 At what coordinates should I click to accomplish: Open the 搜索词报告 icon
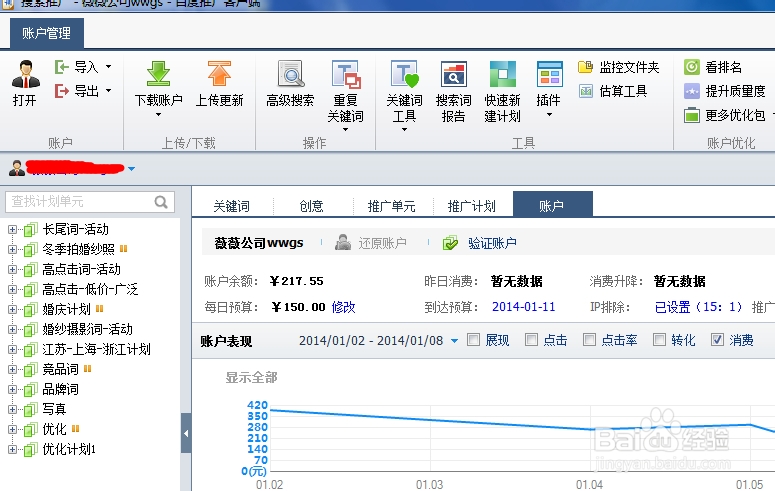click(453, 74)
